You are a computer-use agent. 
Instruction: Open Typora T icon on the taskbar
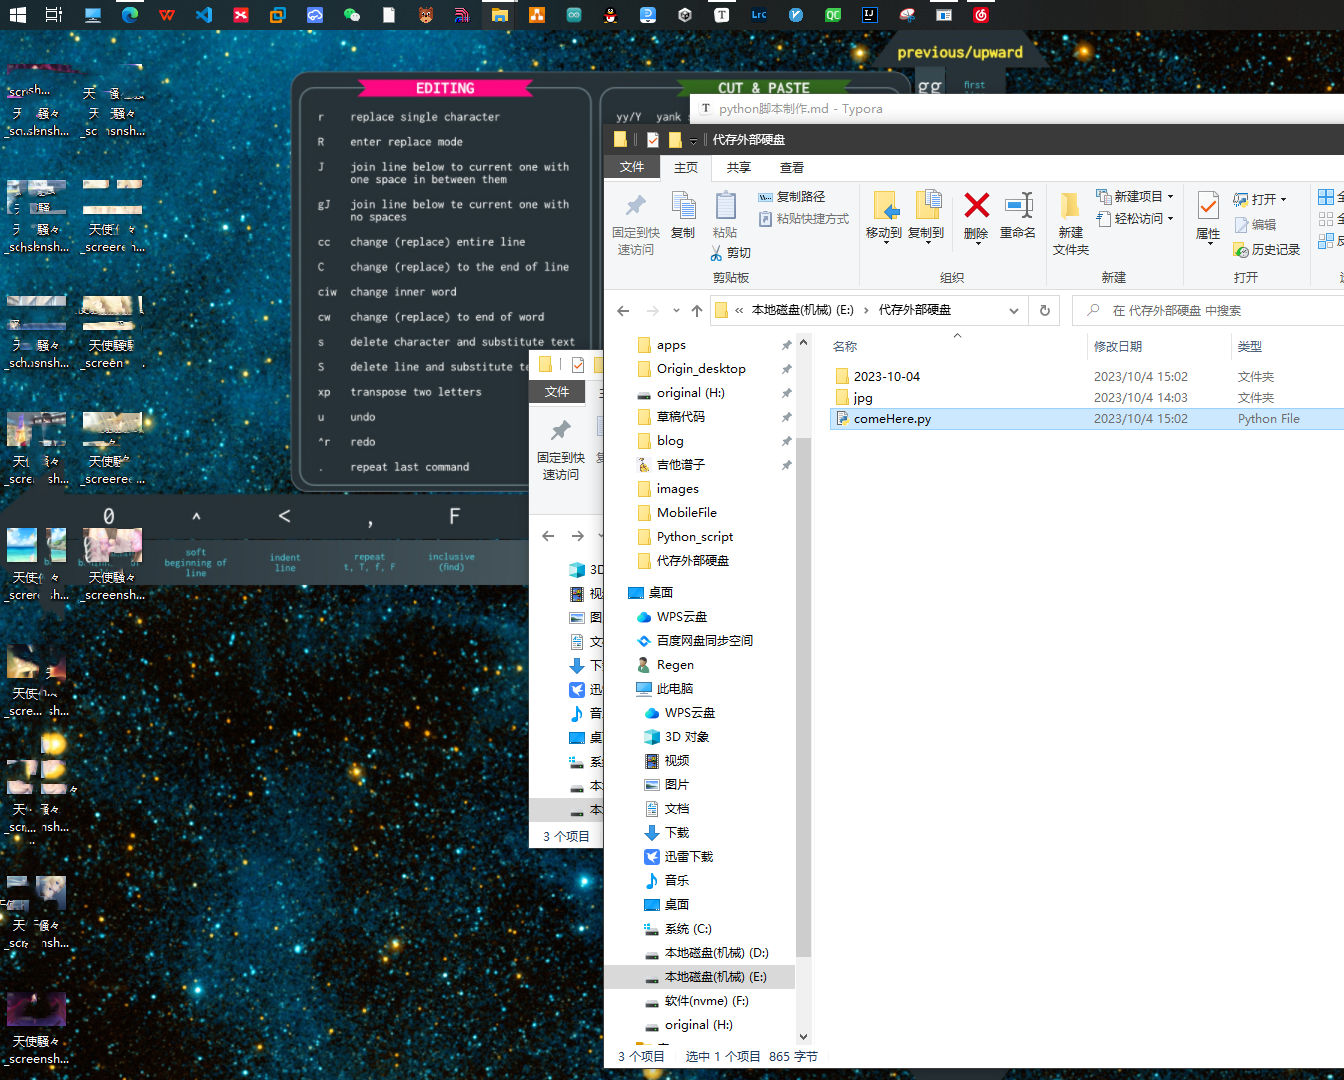coord(721,14)
